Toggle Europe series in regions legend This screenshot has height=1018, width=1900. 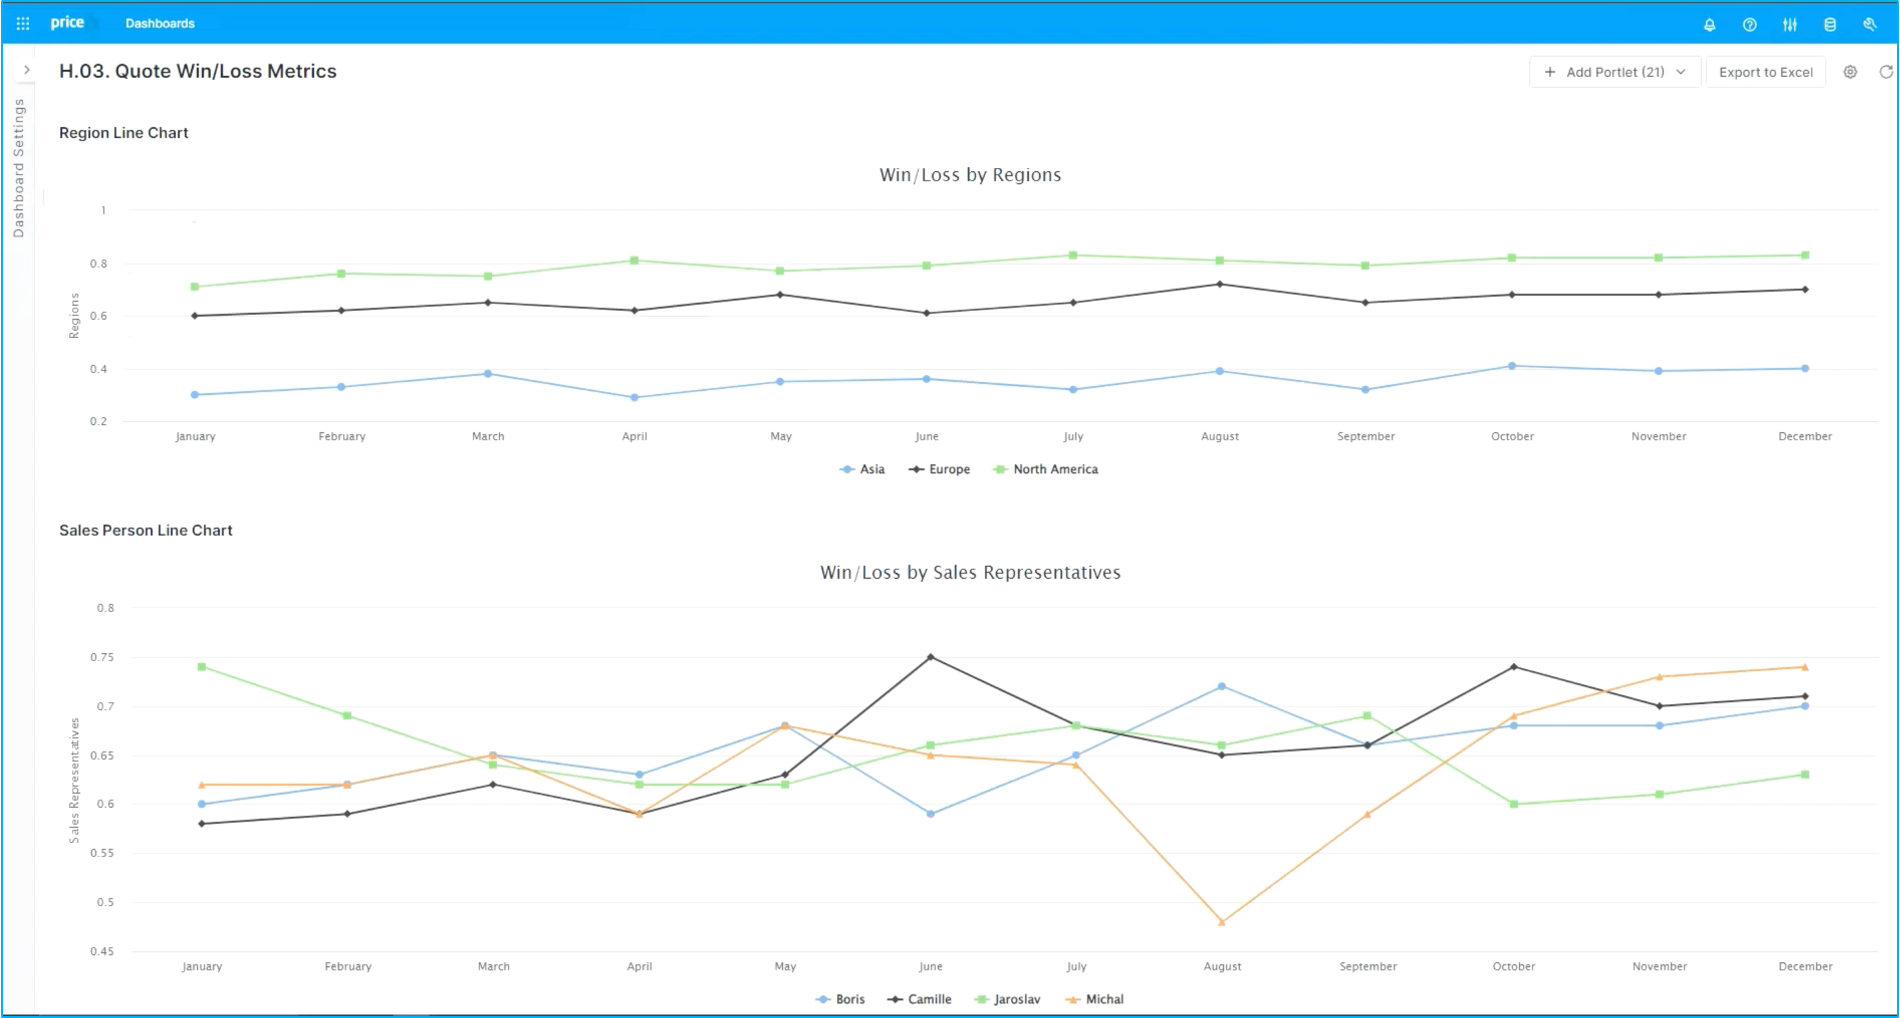(939, 469)
